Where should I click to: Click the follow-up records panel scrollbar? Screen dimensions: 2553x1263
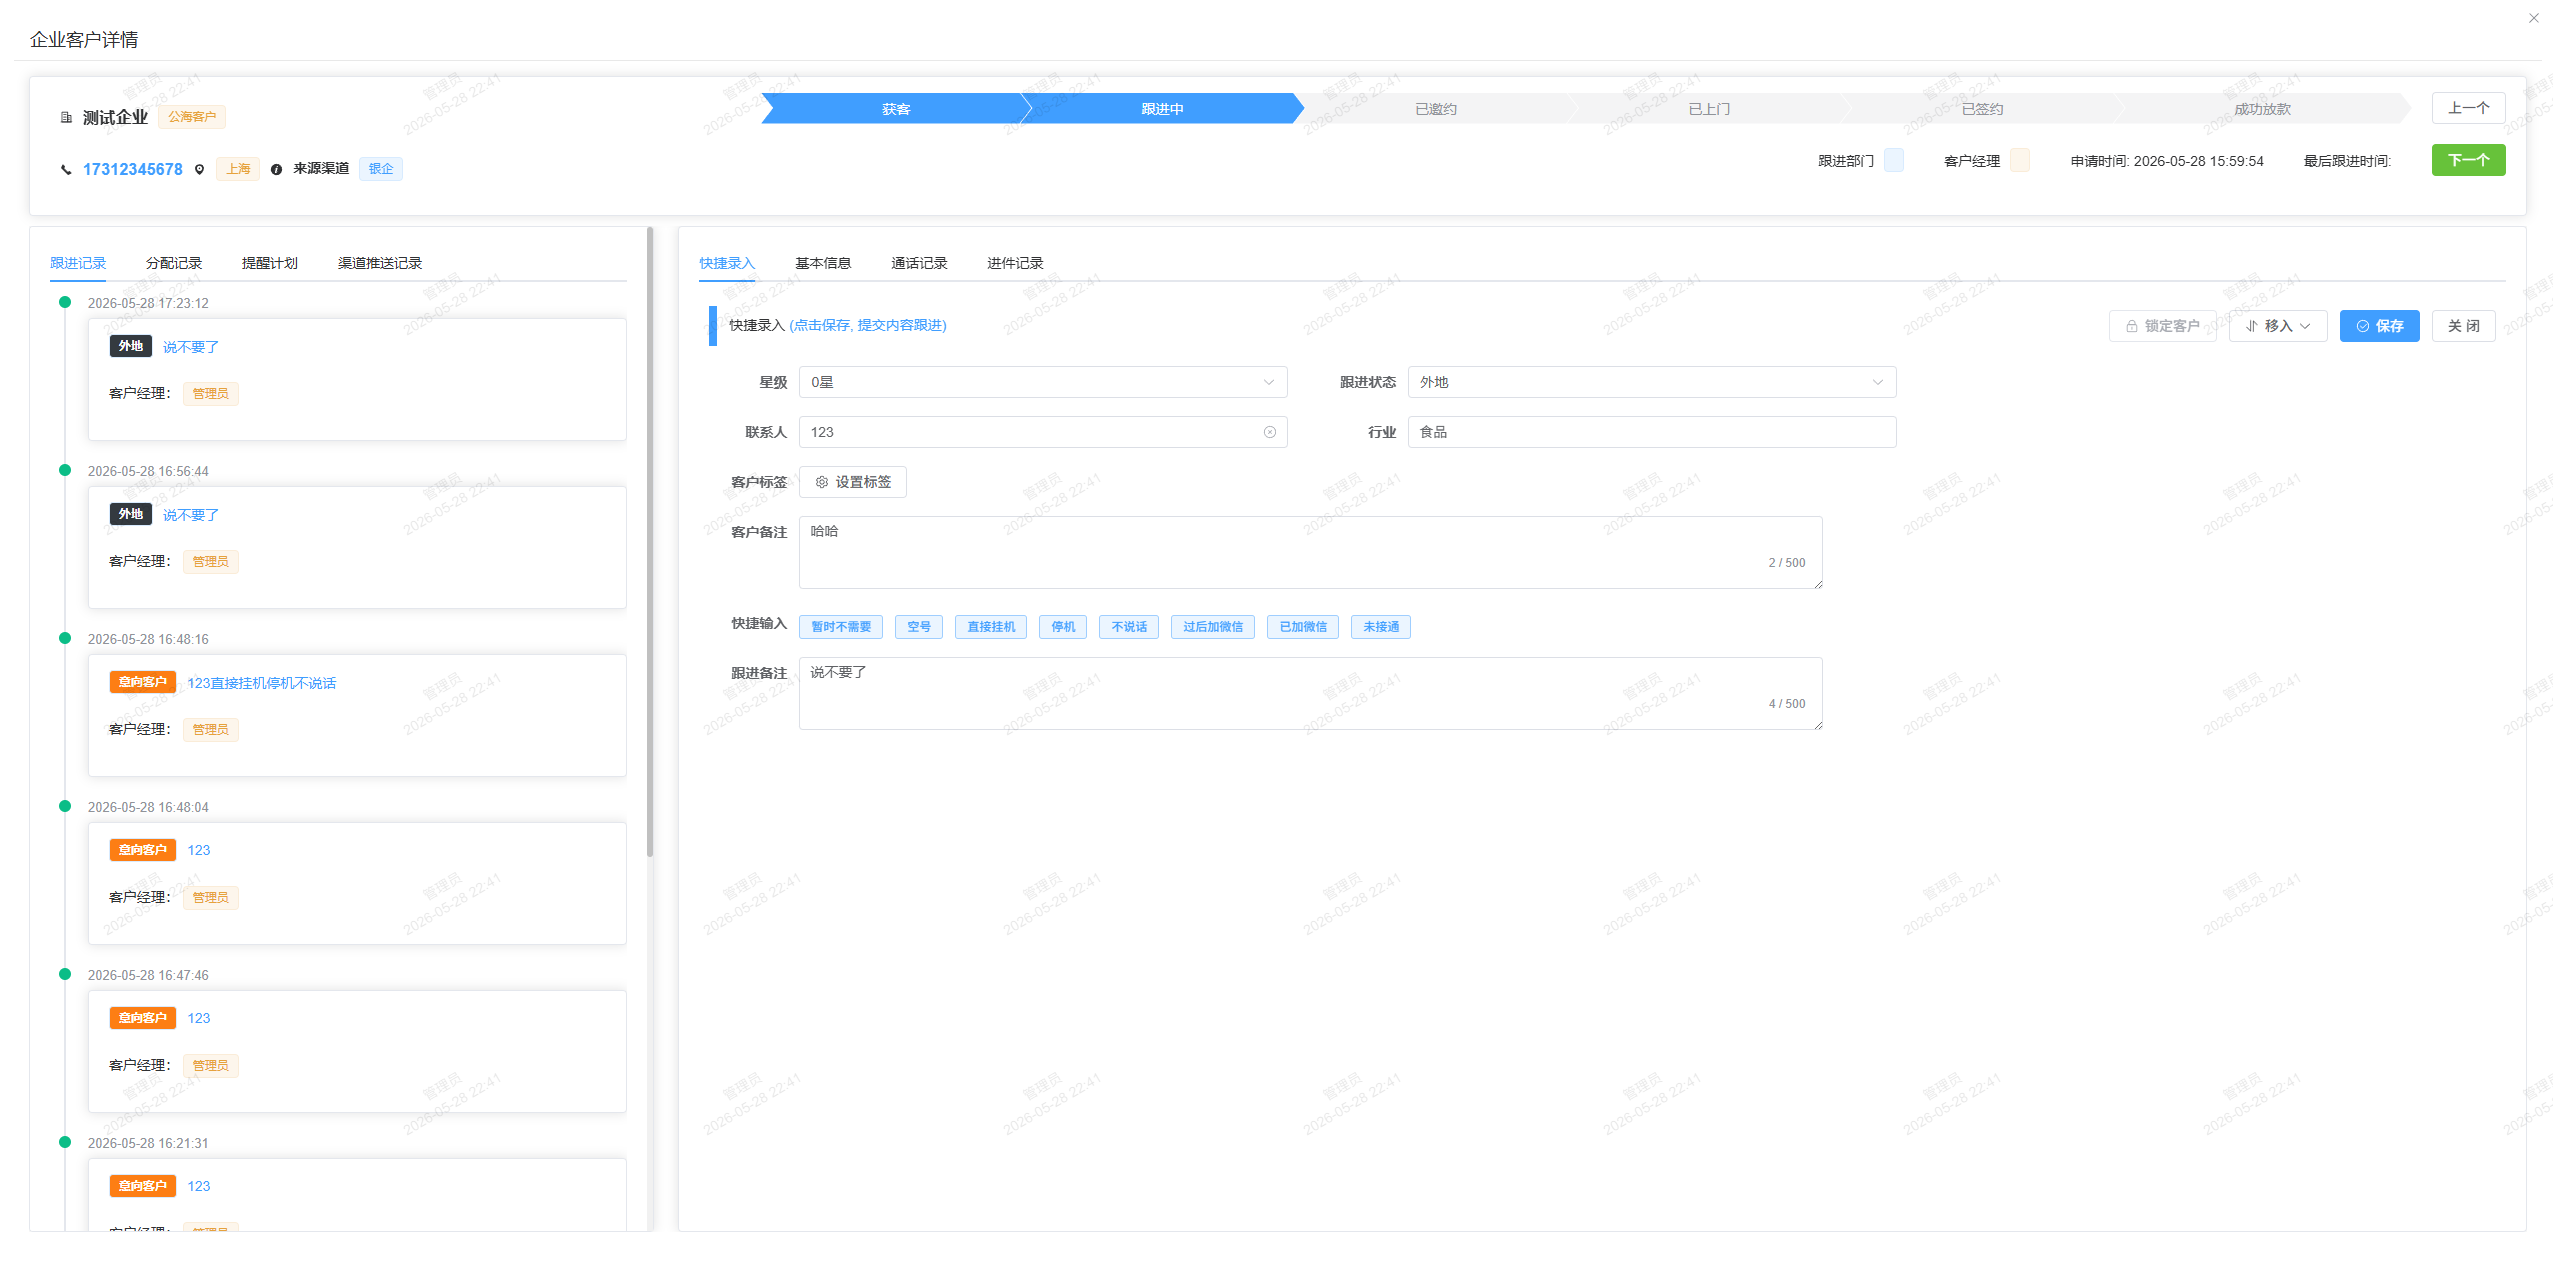click(650, 541)
